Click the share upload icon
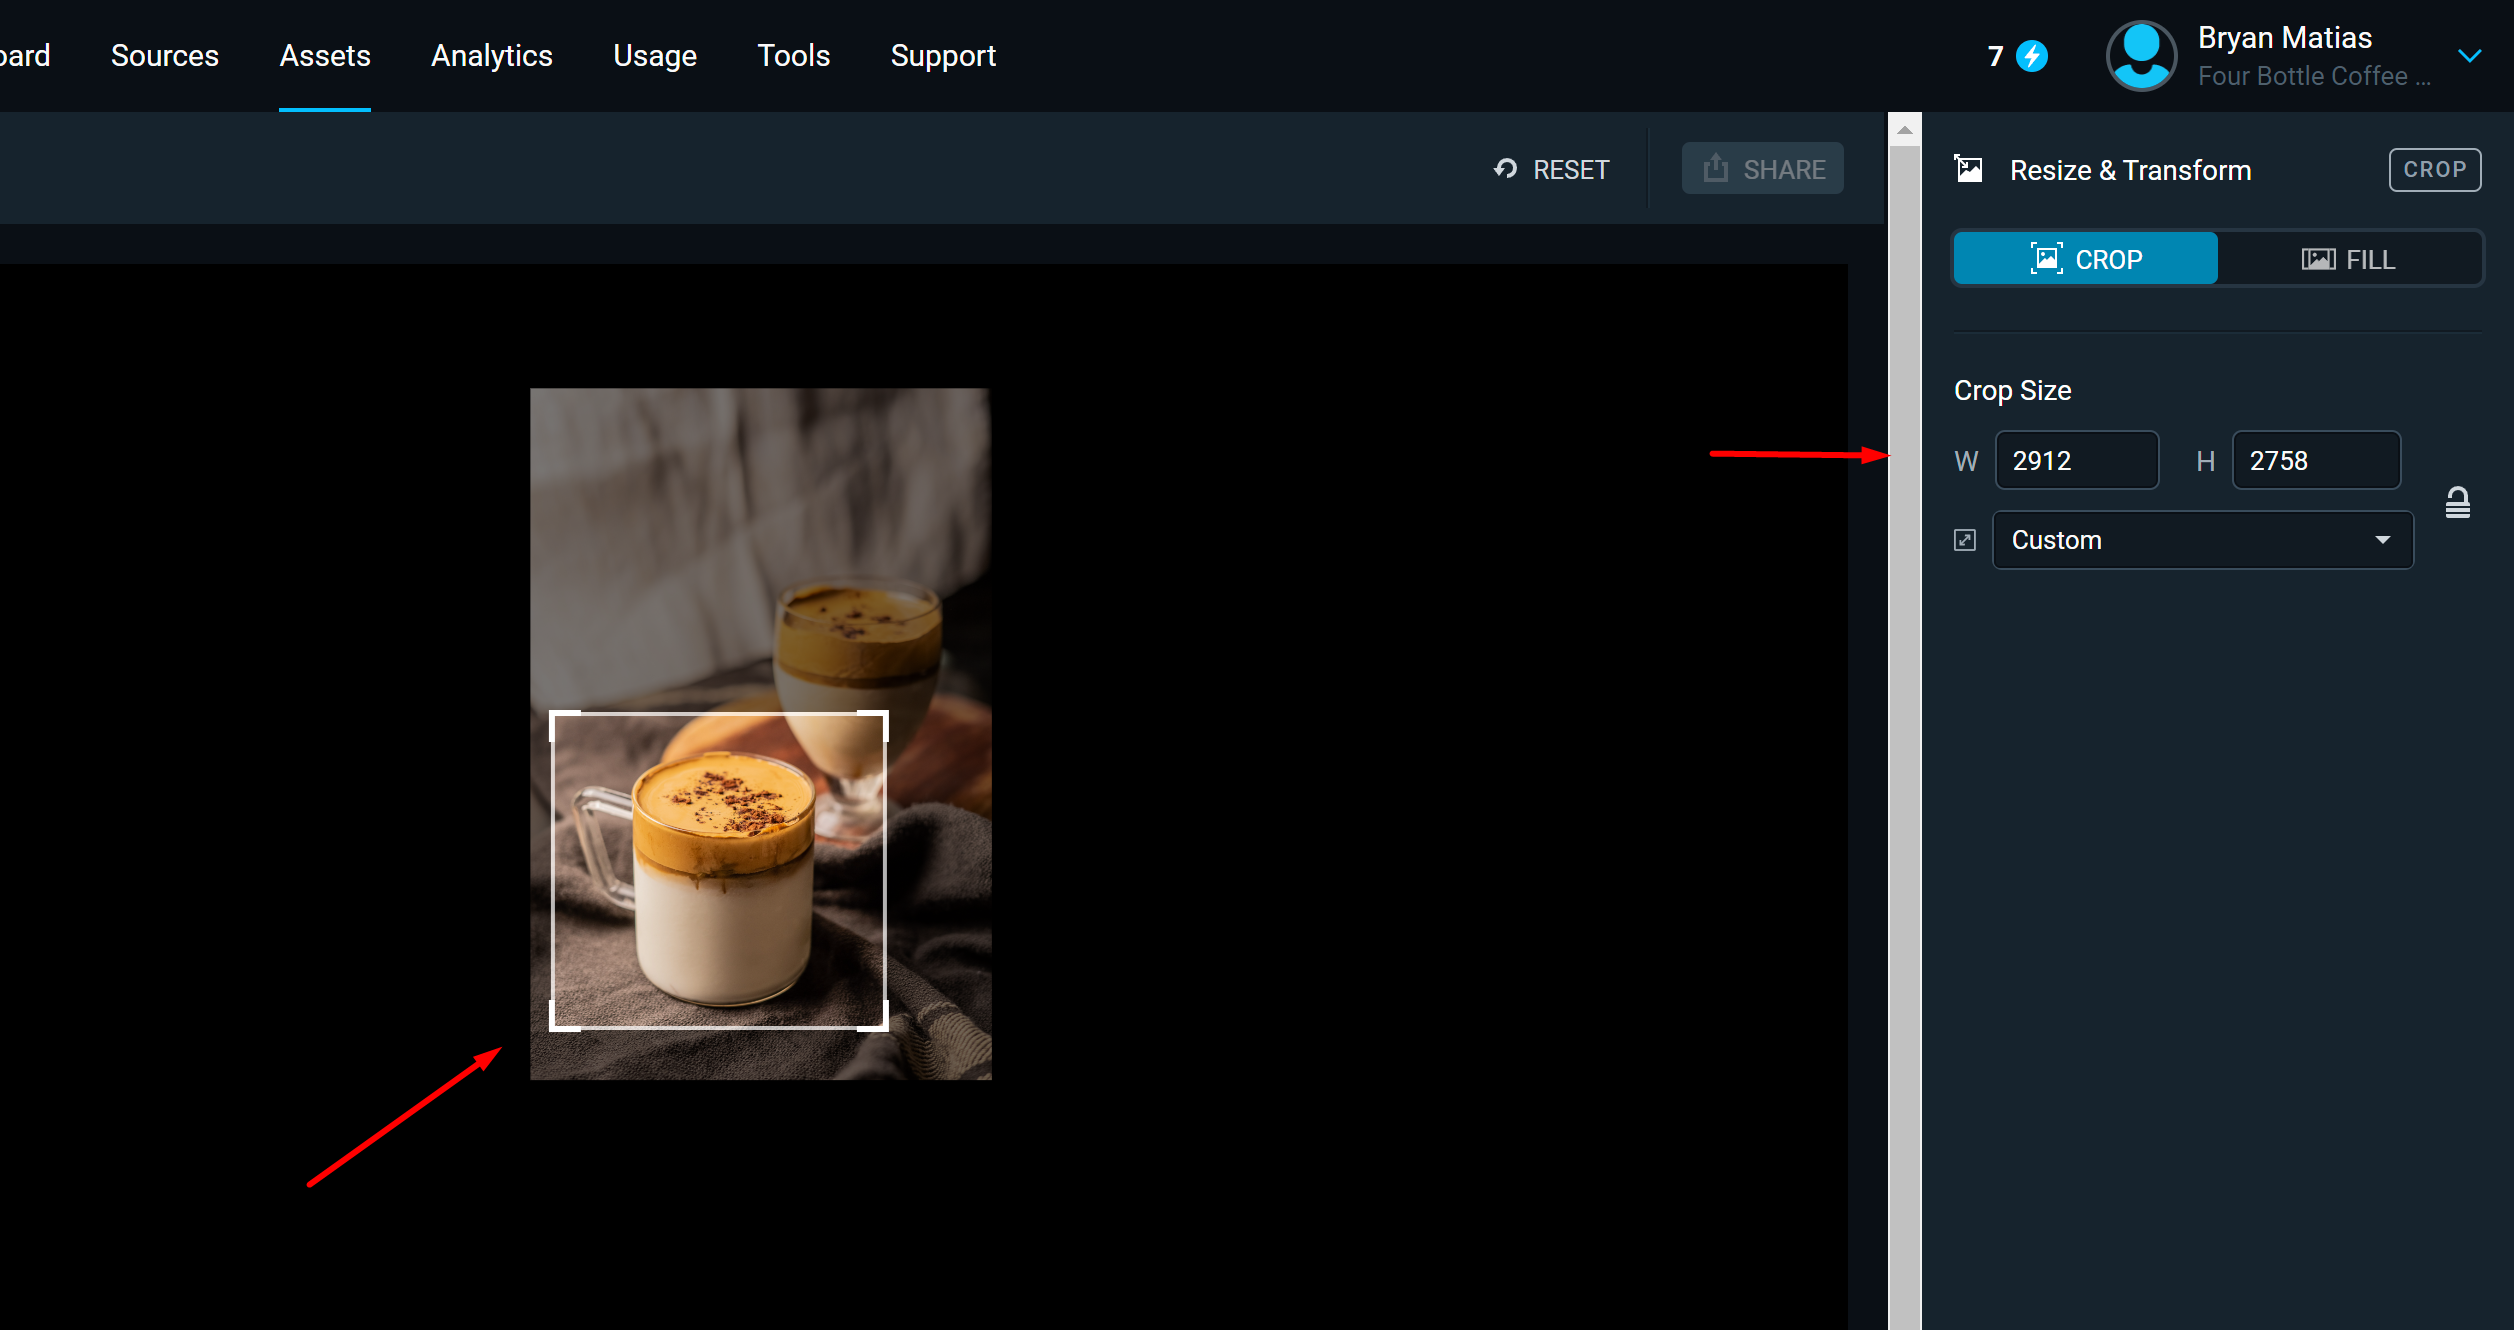 coord(1716,168)
